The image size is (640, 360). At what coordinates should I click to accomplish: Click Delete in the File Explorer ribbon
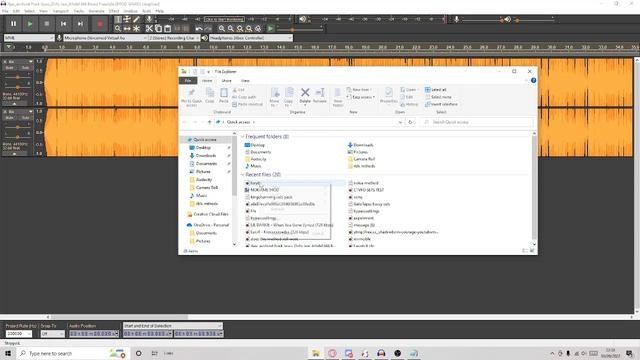click(305, 96)
